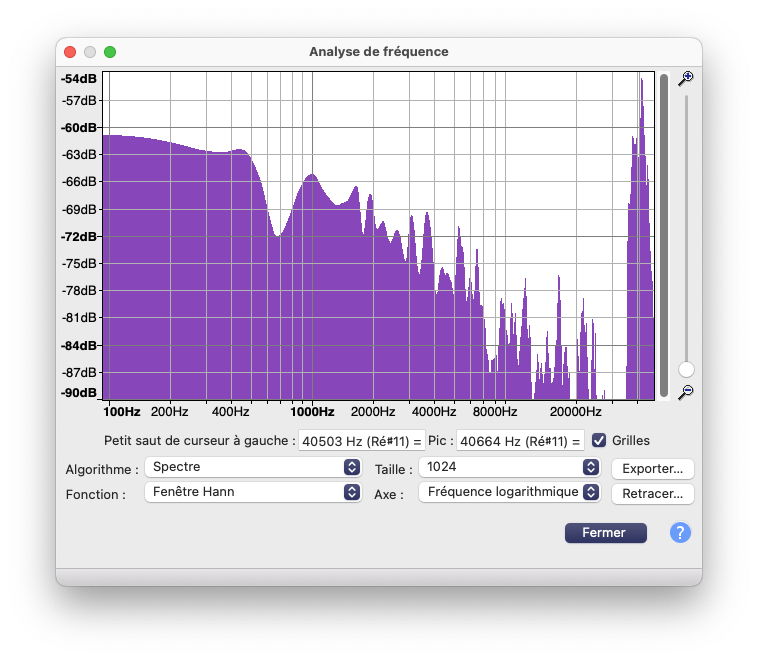Viewport: 758px width, 660px height.
Task: Click the spectrum peak near 1000Hz
Action: pyautogui.click(x=312, y=175)
